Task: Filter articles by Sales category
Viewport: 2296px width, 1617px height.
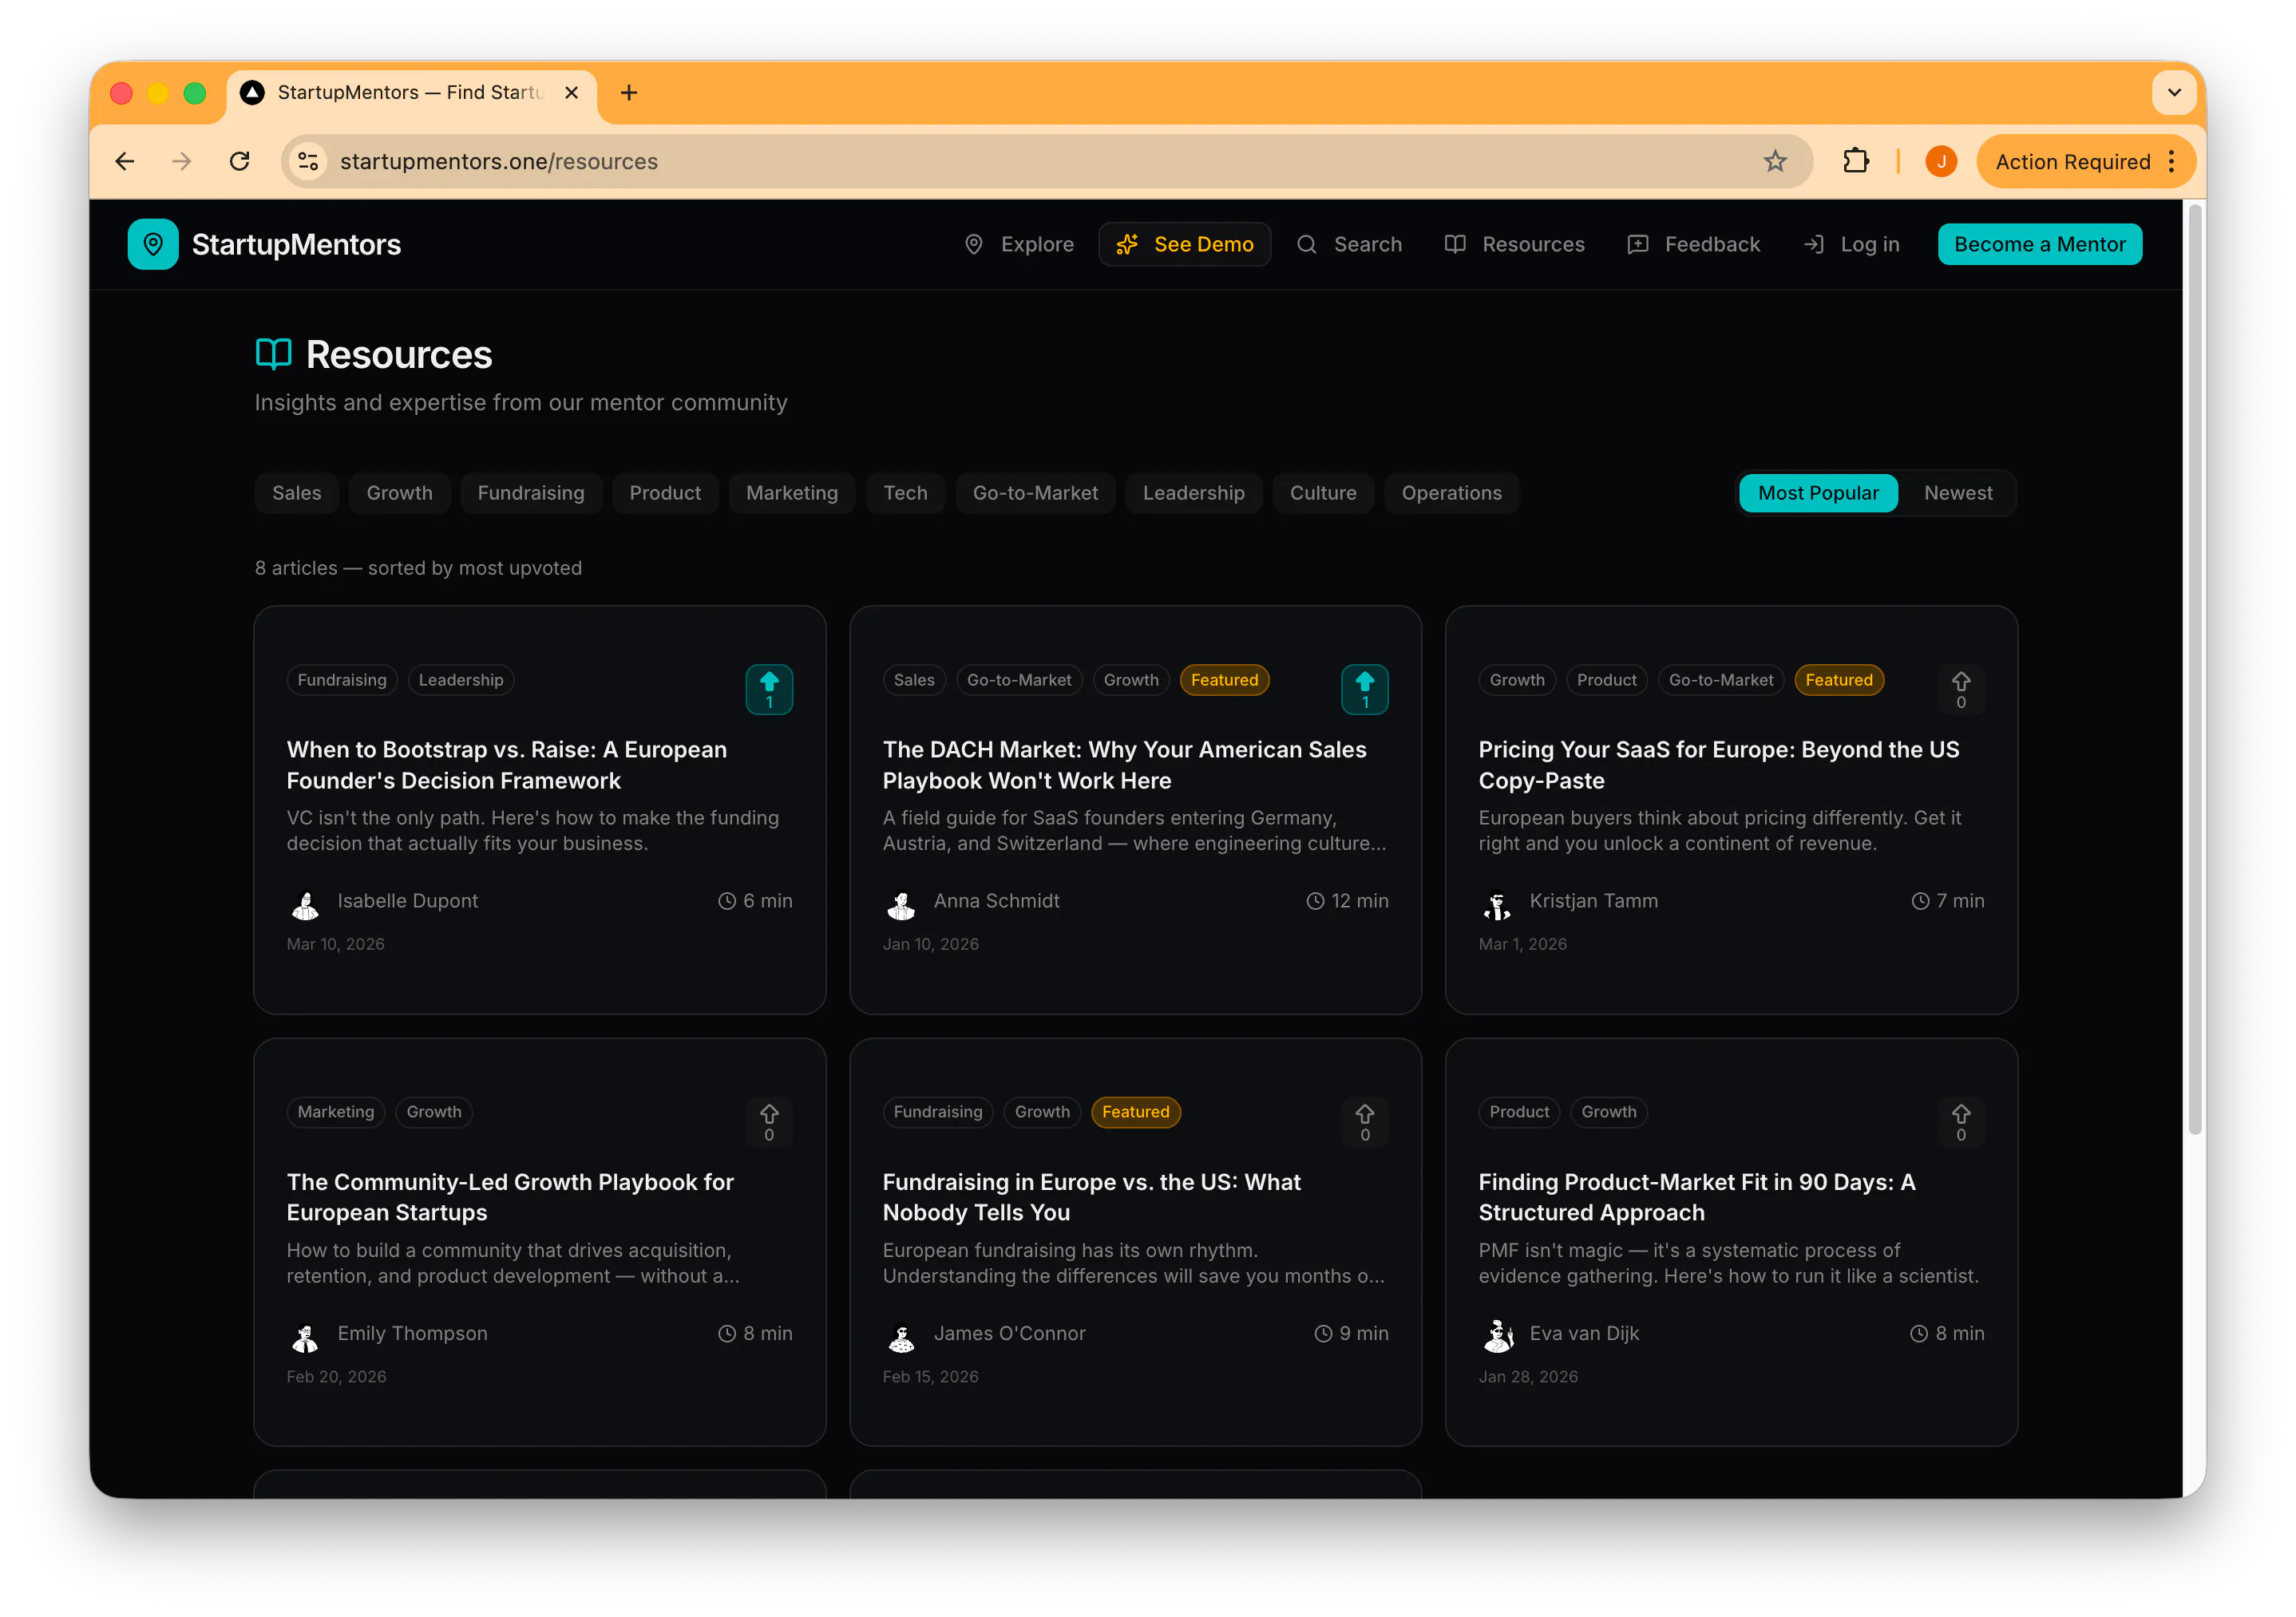Action: pos(297,493)
